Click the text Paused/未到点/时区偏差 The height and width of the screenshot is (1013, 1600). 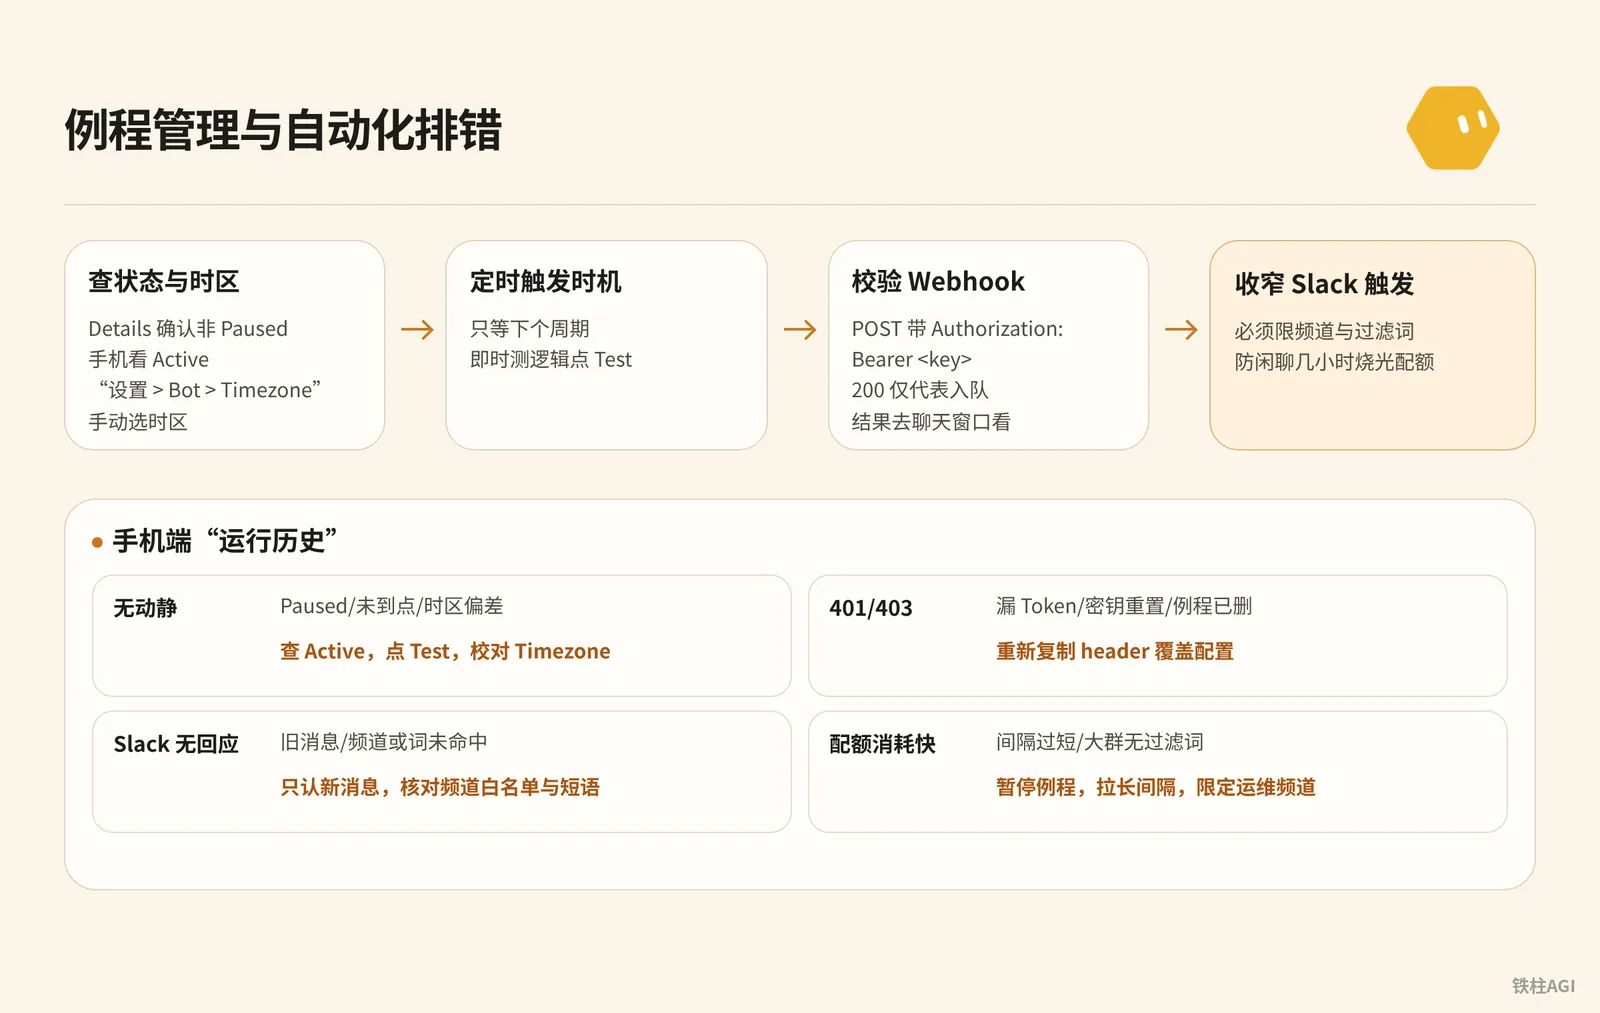pyautogui.click(x=391, y=606)
